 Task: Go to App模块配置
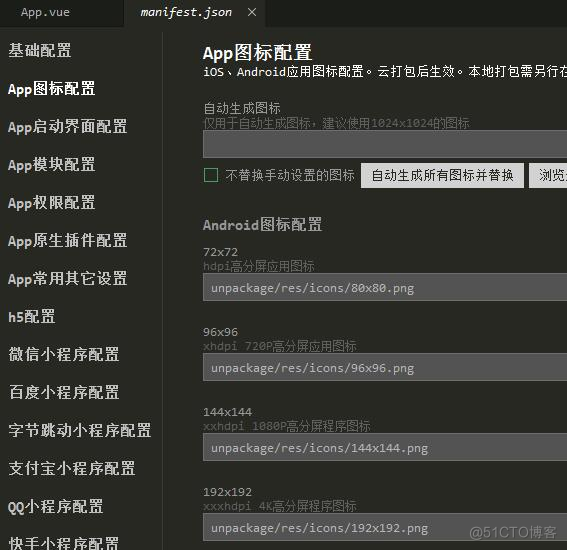51,165
